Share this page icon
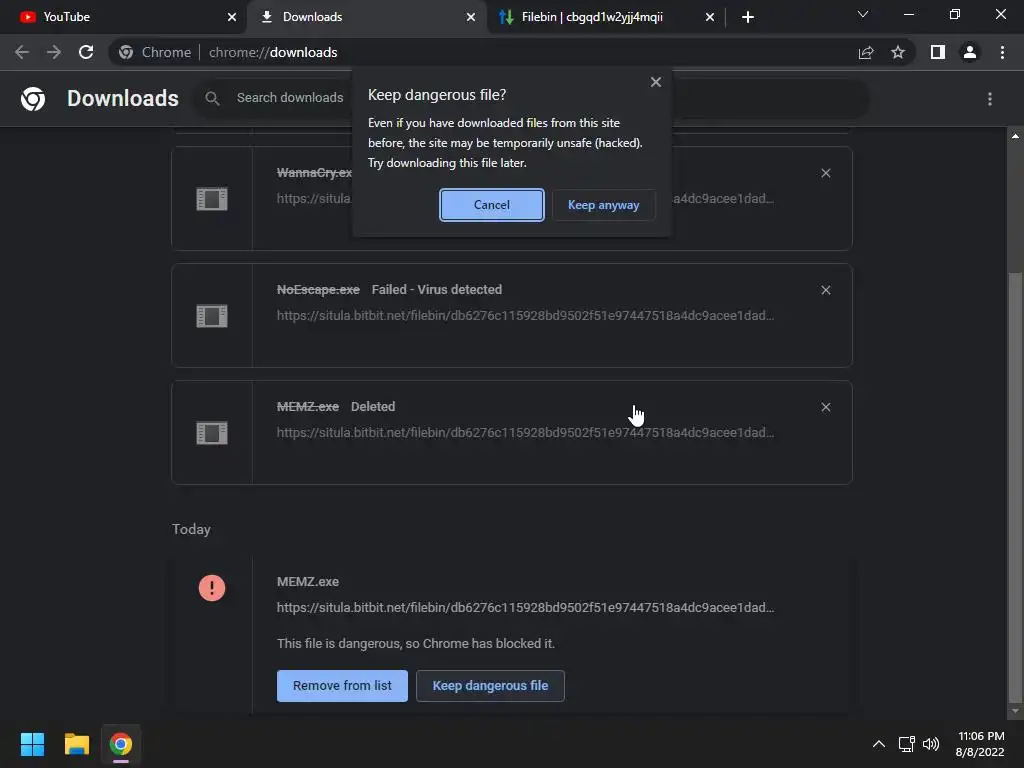 click(866, 52)
